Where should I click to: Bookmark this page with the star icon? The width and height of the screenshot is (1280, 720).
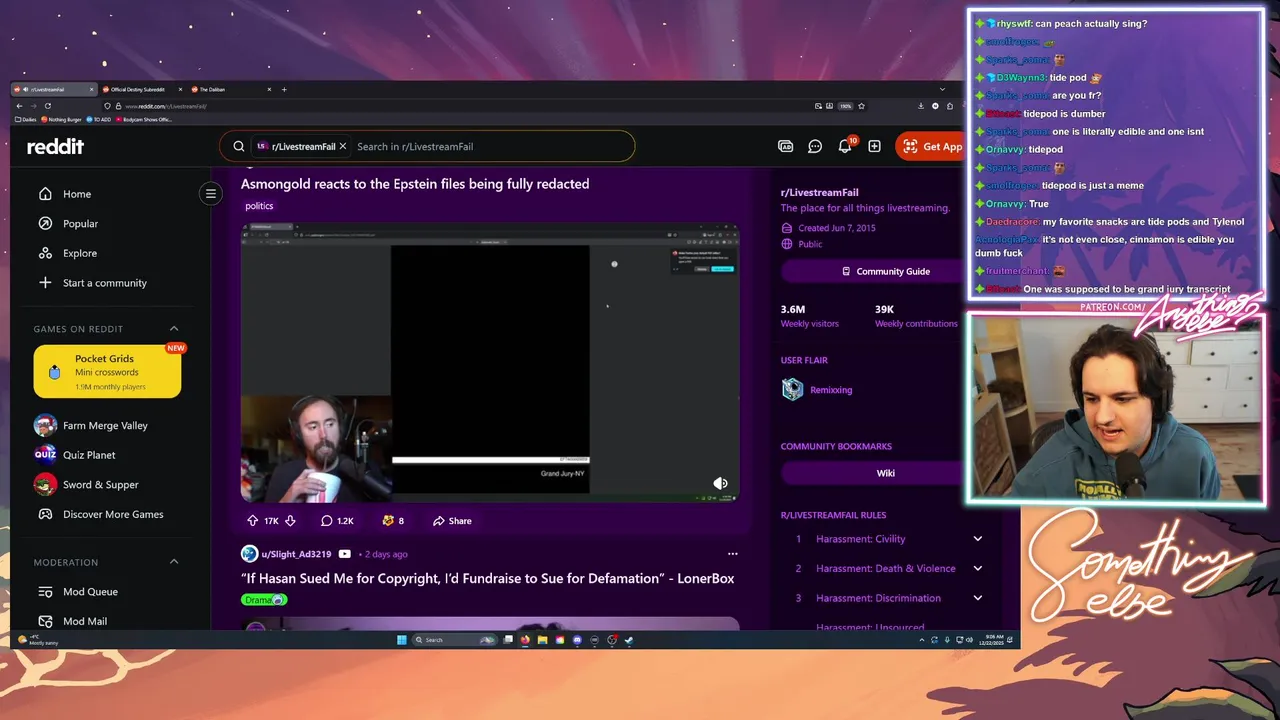click(862, 106)
